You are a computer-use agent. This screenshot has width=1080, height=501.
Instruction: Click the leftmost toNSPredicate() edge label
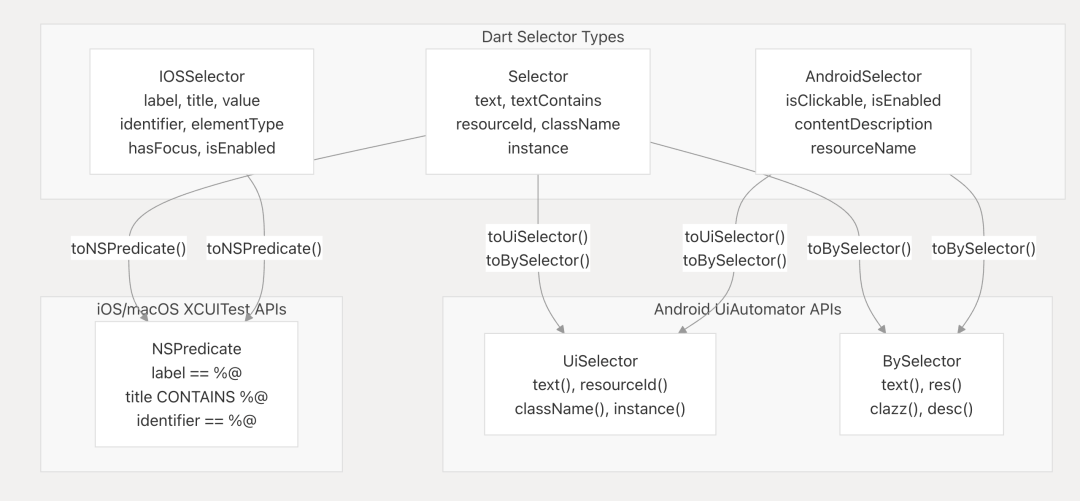pos(129,249)
